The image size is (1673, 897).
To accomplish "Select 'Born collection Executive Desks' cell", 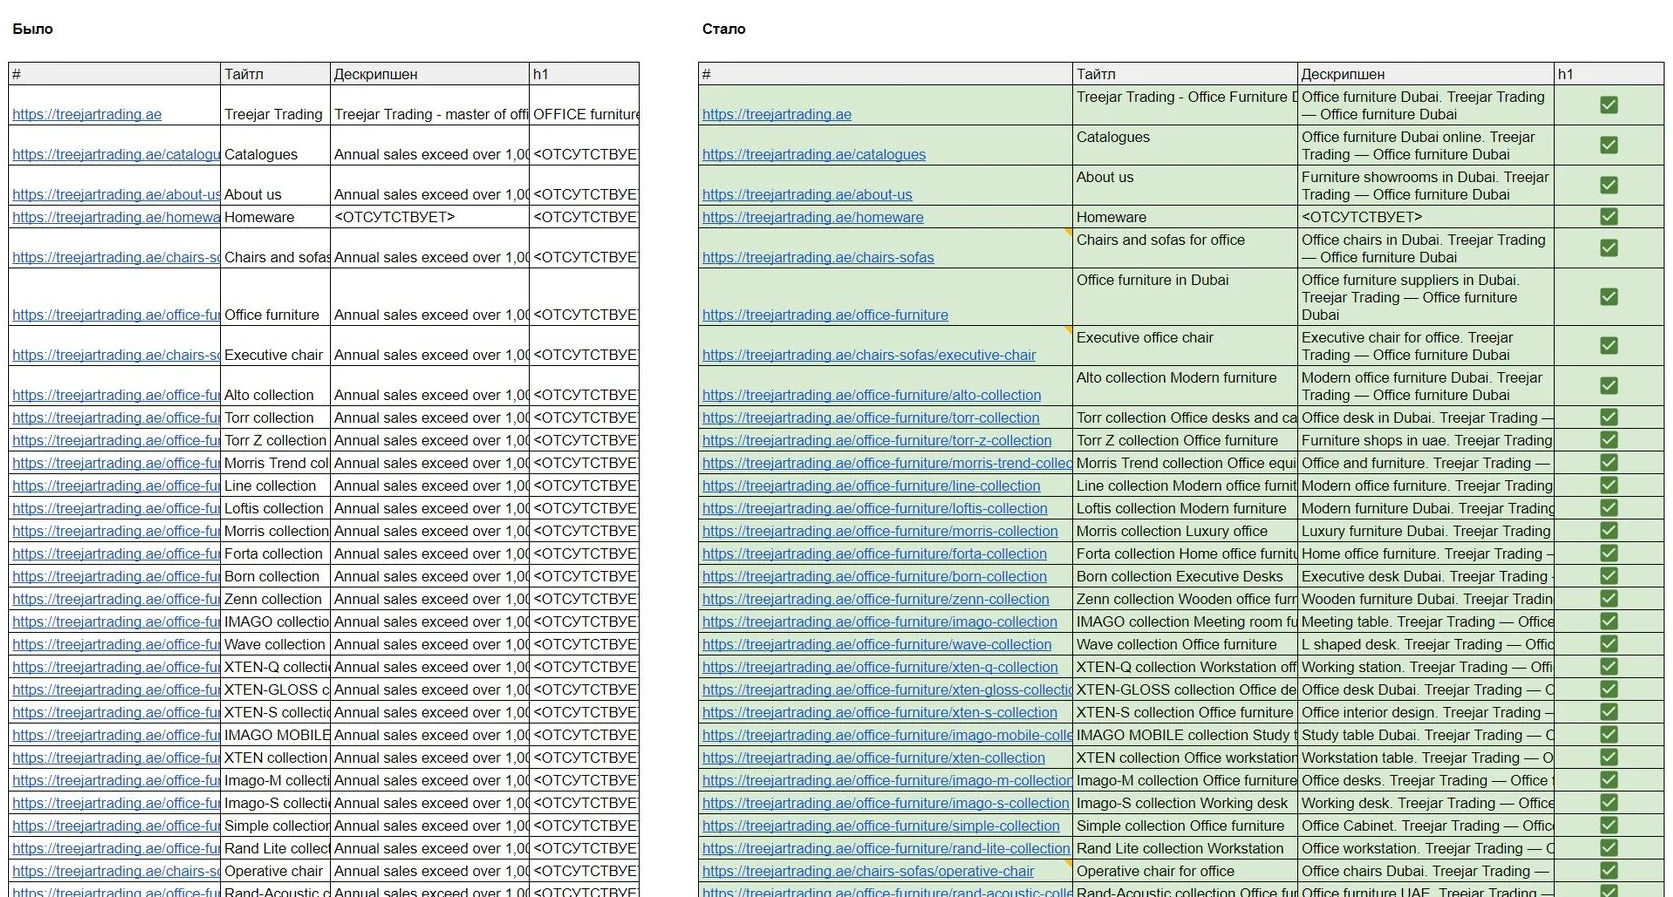I will [x=1185, y=577].
